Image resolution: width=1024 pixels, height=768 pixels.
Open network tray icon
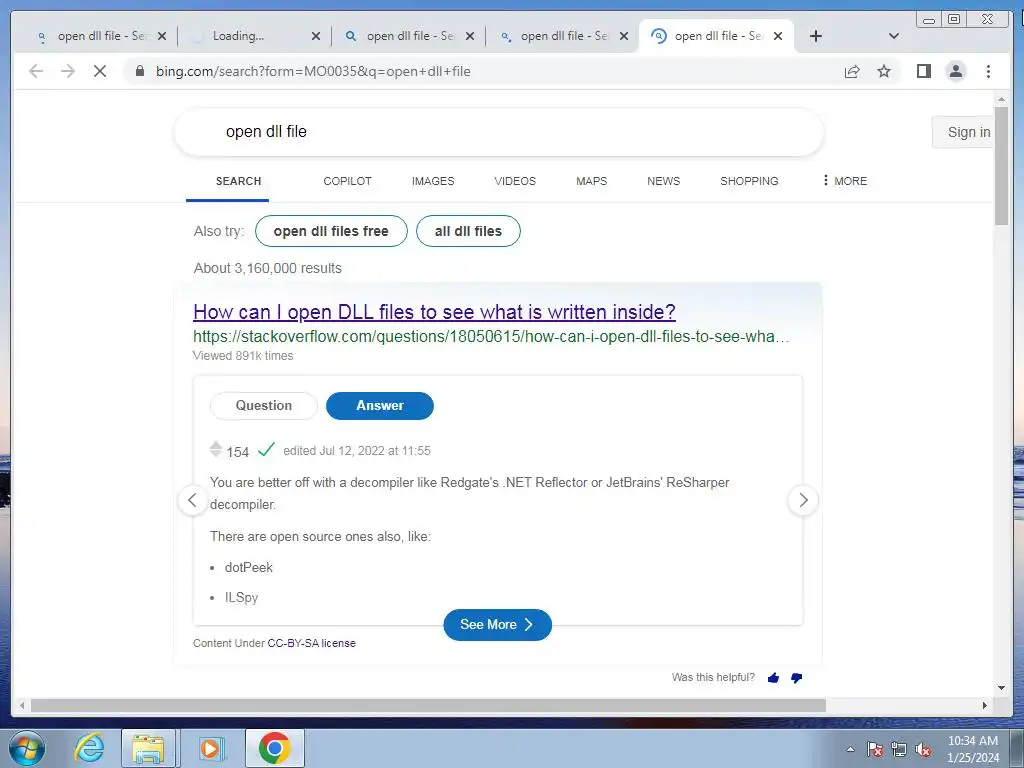[899, 749]
